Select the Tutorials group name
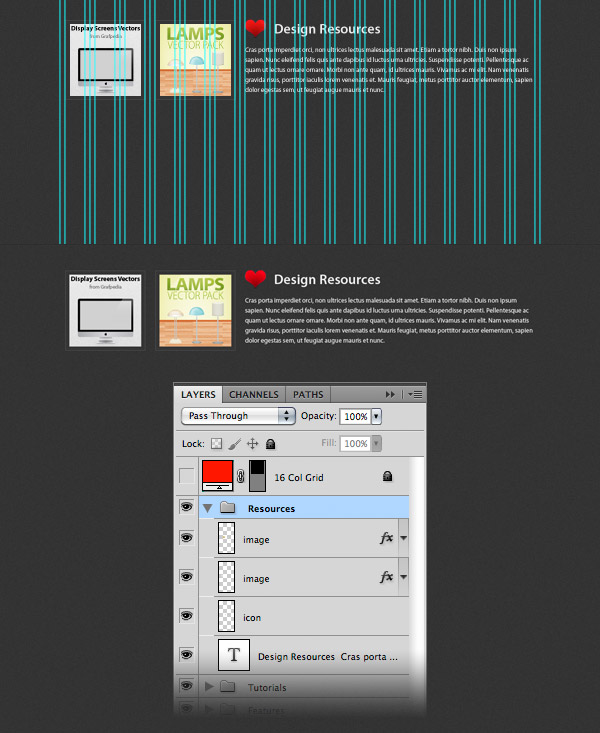Screen dimensions: 600x733 [267, 688]
